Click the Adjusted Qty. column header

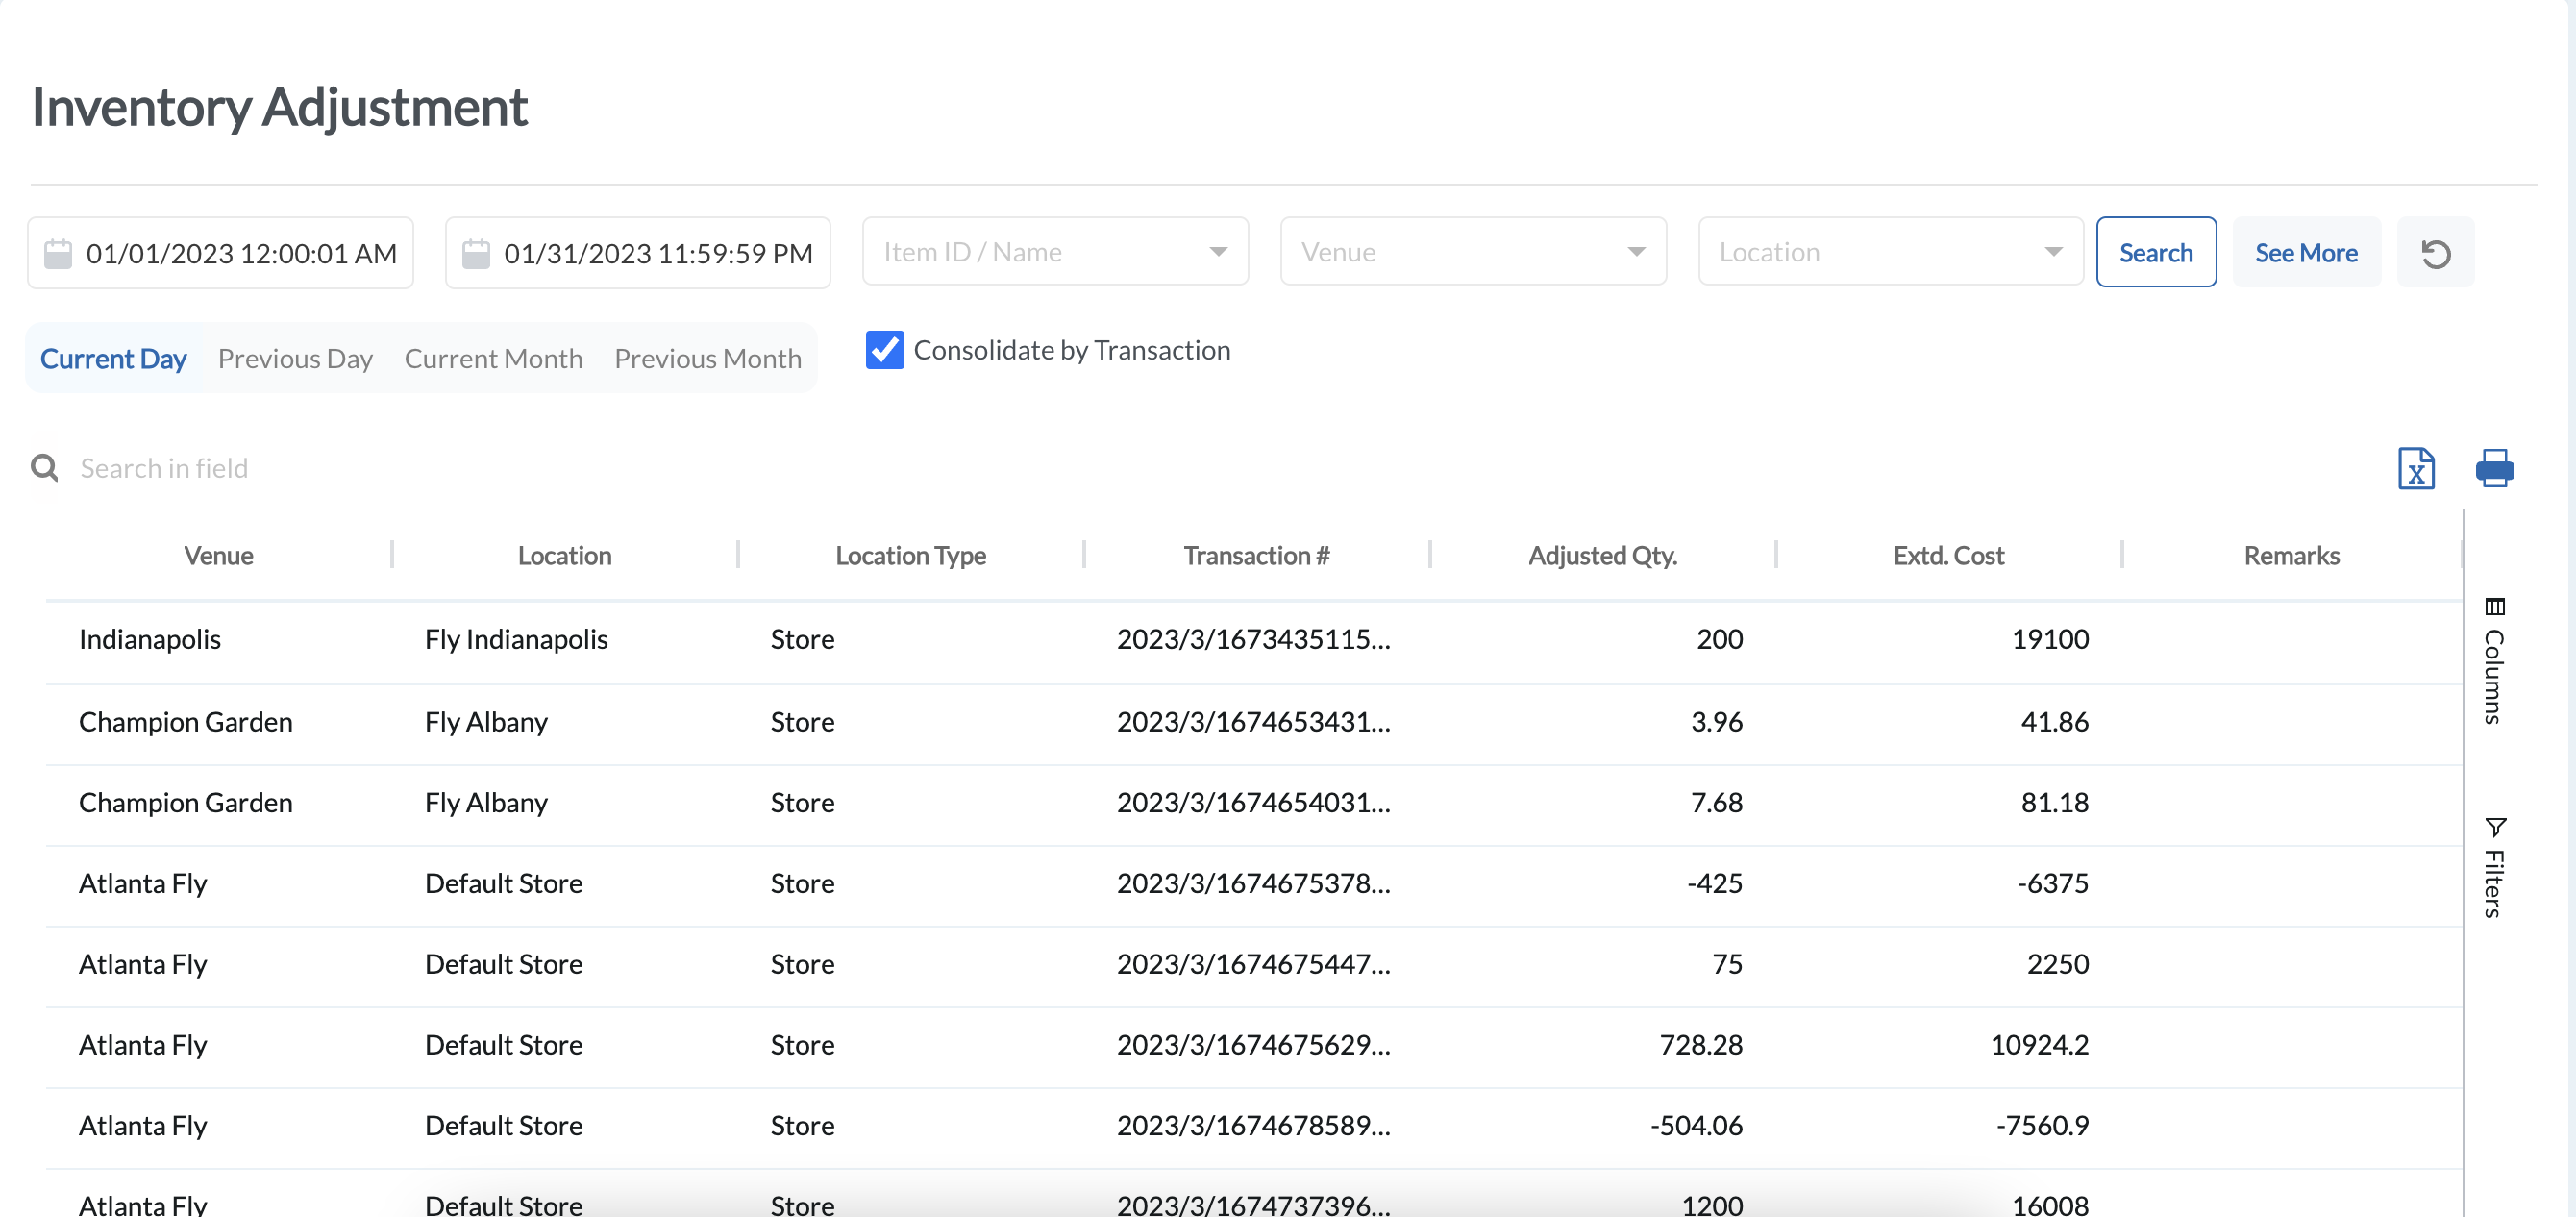[x=1602, y=555]
